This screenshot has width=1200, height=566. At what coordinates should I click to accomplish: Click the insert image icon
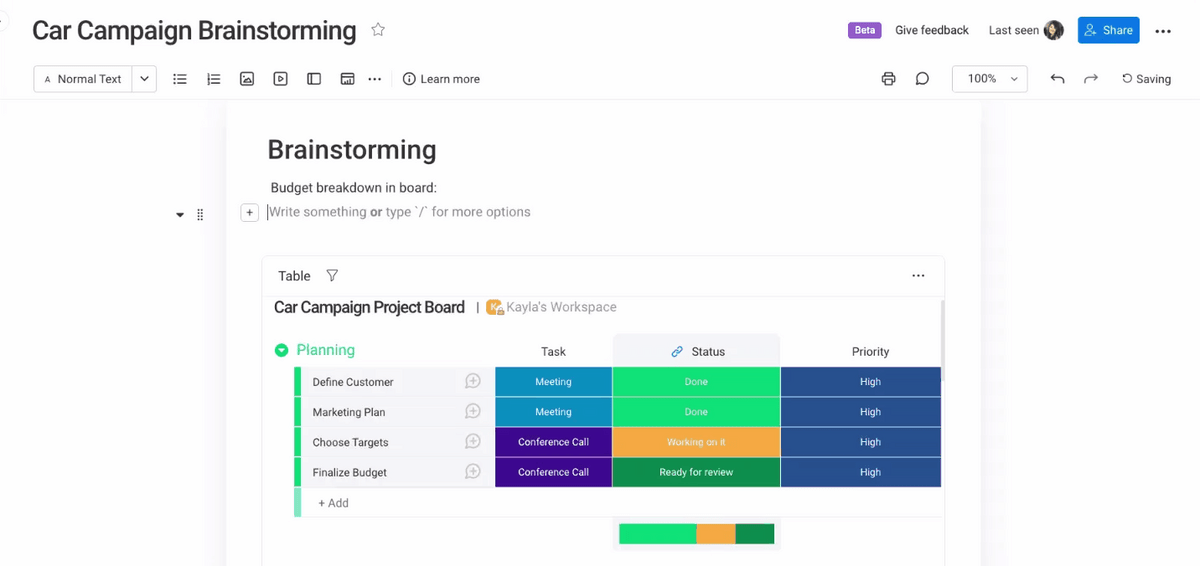[247, 79]
